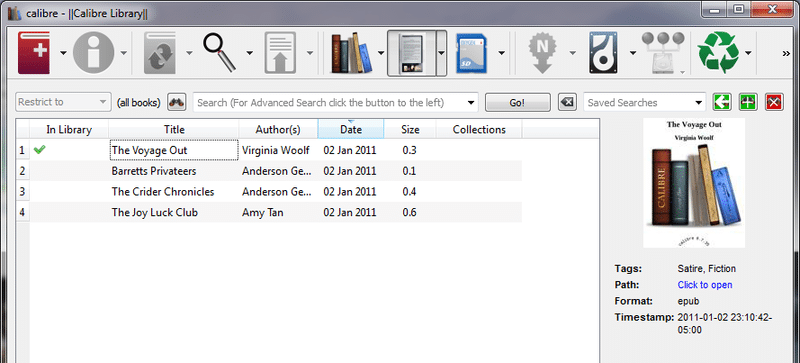Open the View book magnifier icon
Viewport: 800px width, 363px height.
click(220, 53)
